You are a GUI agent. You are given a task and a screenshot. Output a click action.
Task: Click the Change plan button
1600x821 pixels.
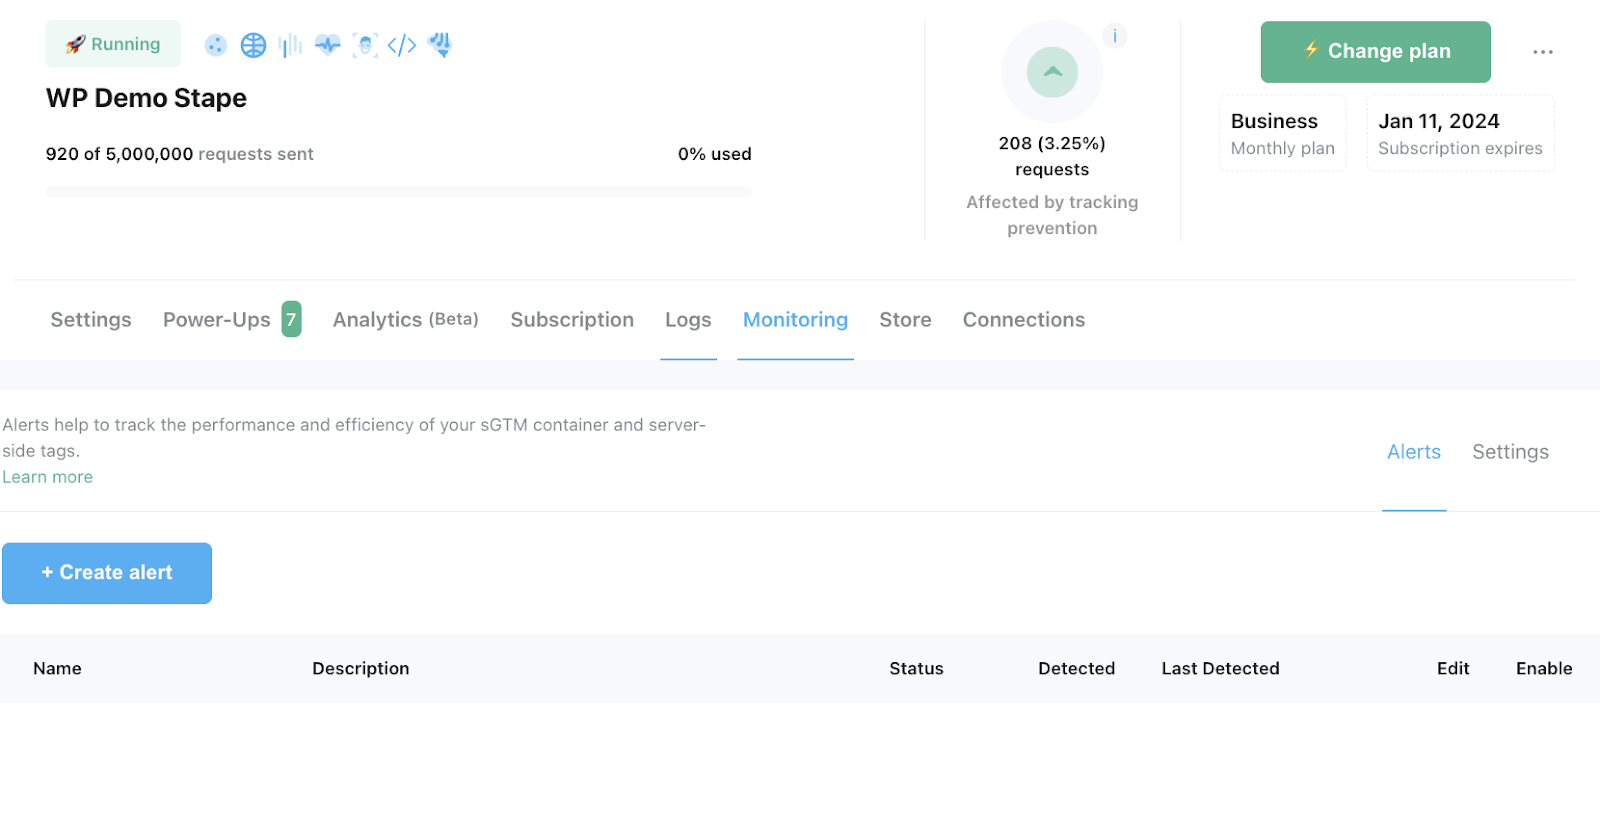(x=1375, y=52)
